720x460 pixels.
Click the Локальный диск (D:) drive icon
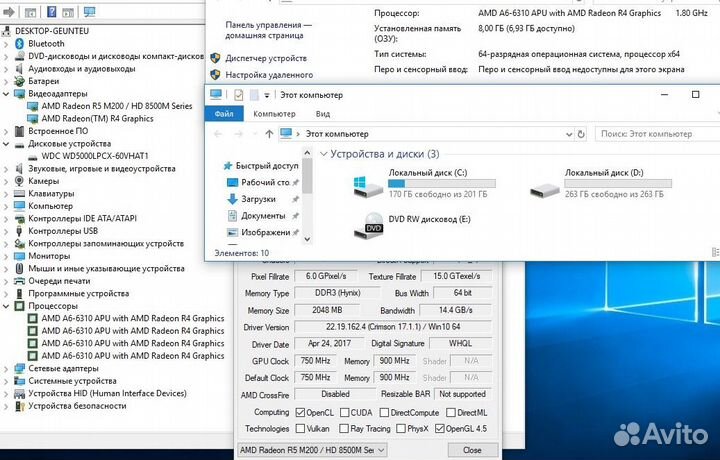tap(545, 190)
